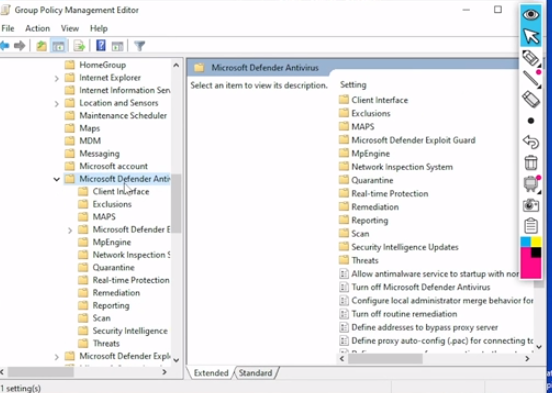Open the File menu
This screenshot has height=393, width=552.
8,28
